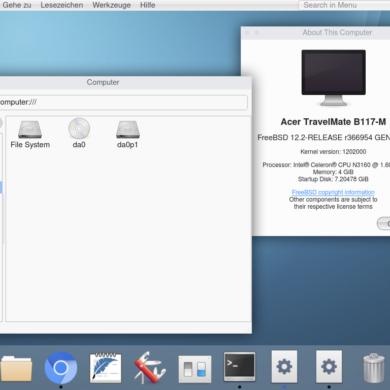The image size is (390, 390).
Task: Open the FreeBSD copyright information link
Action: point(333,192)
